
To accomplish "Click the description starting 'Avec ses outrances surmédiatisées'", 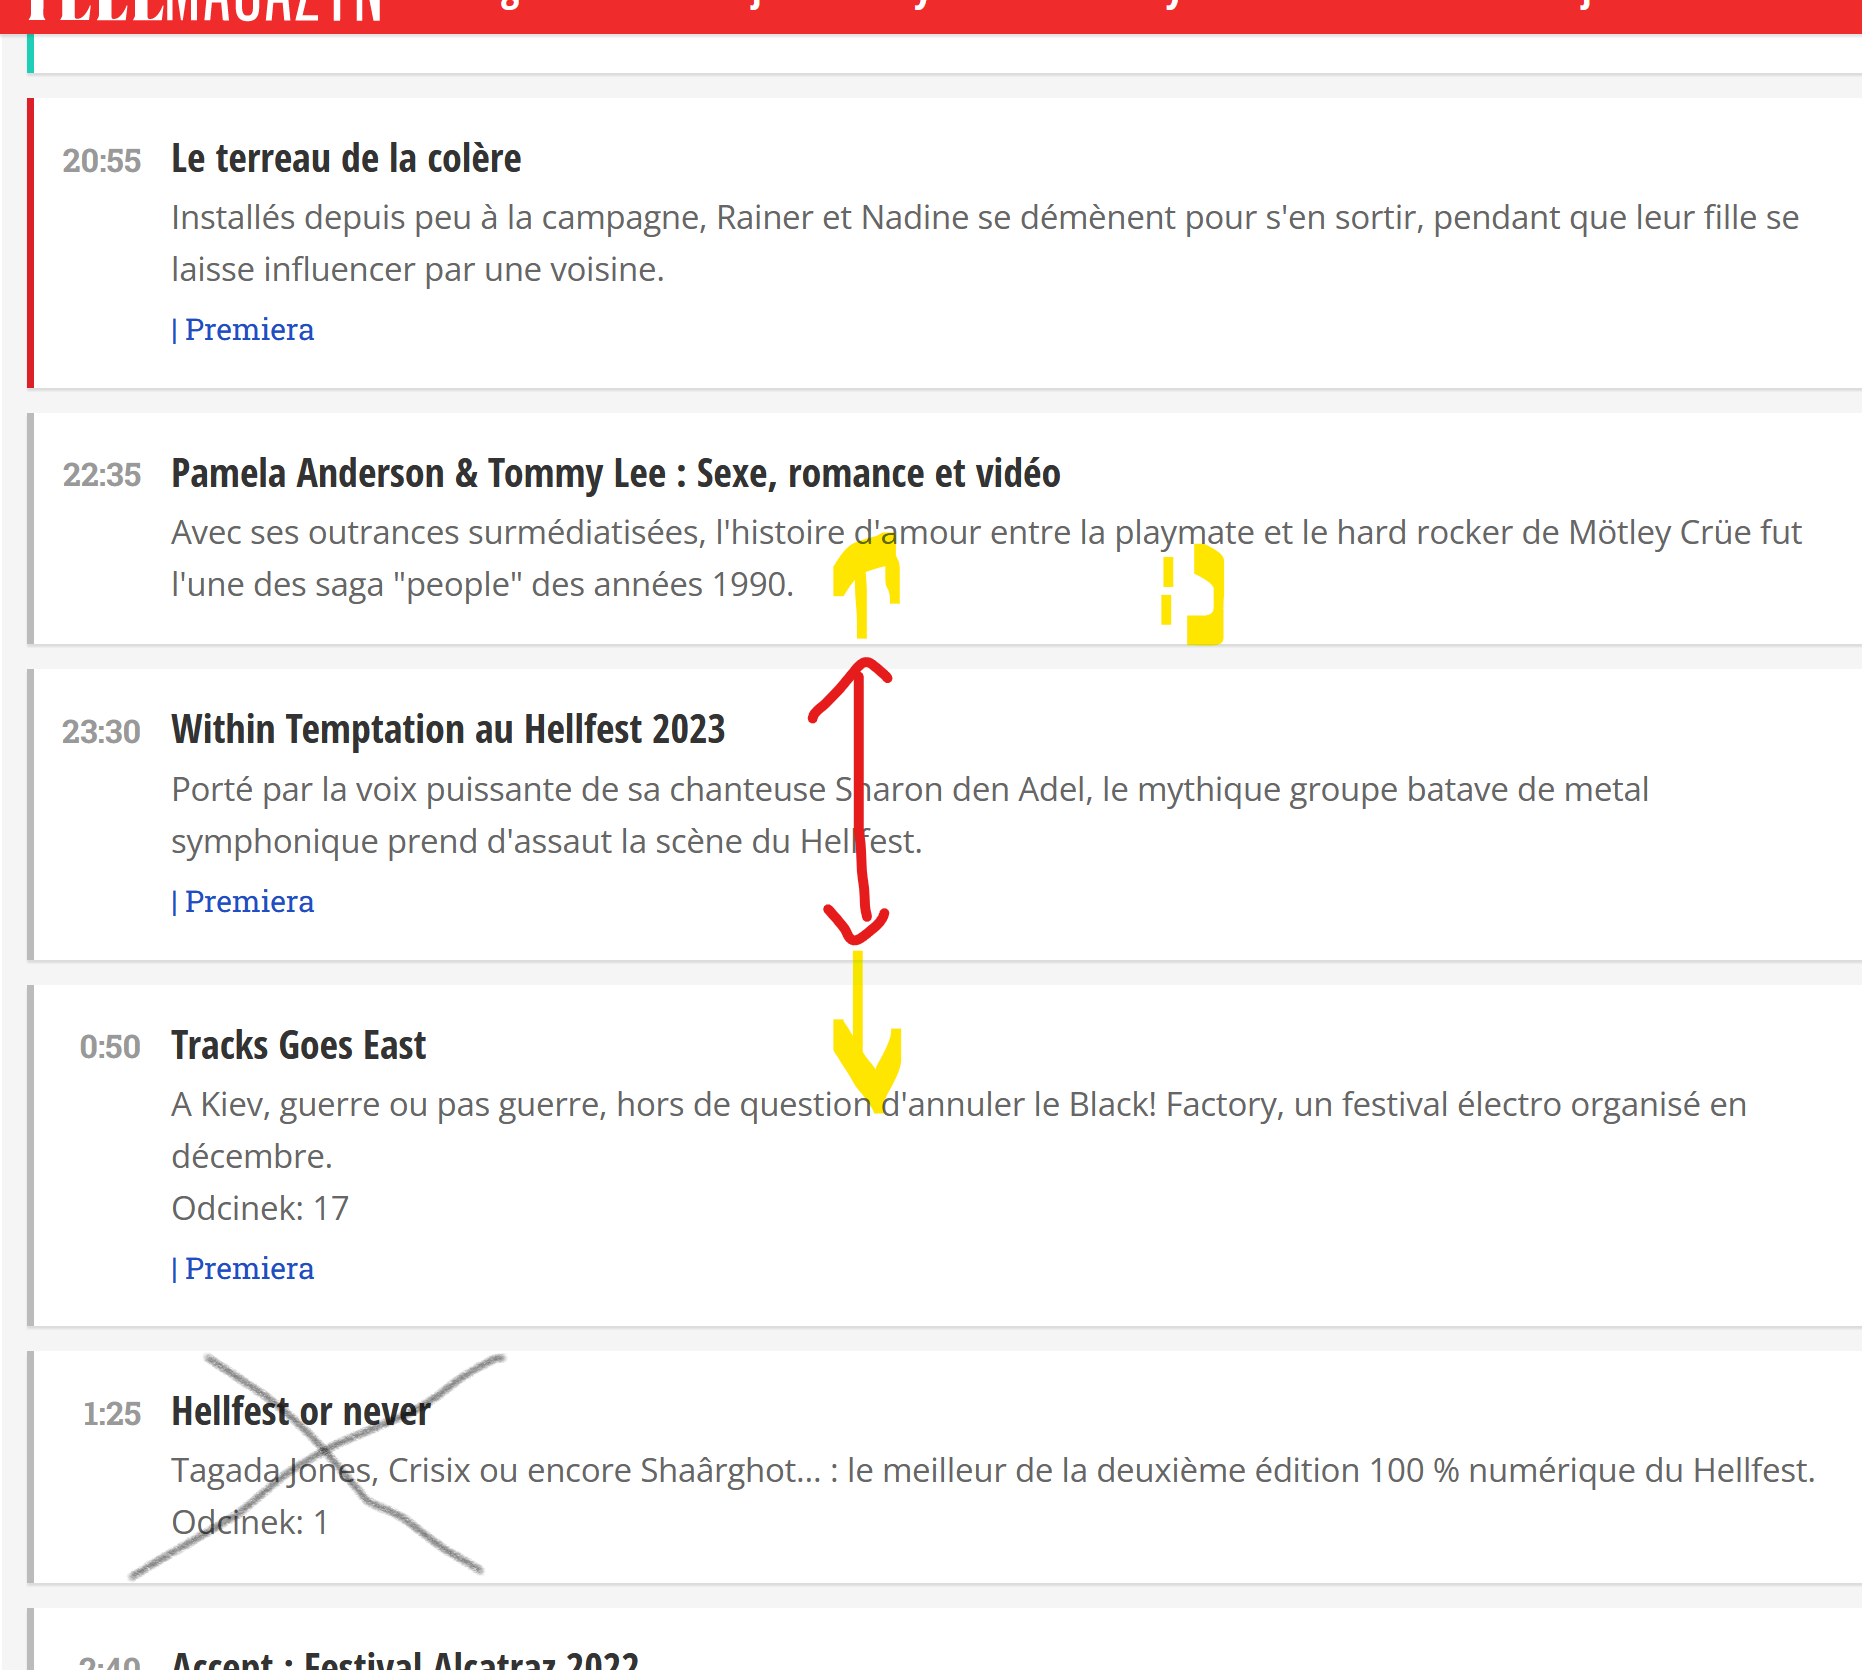I will [986, 558].
